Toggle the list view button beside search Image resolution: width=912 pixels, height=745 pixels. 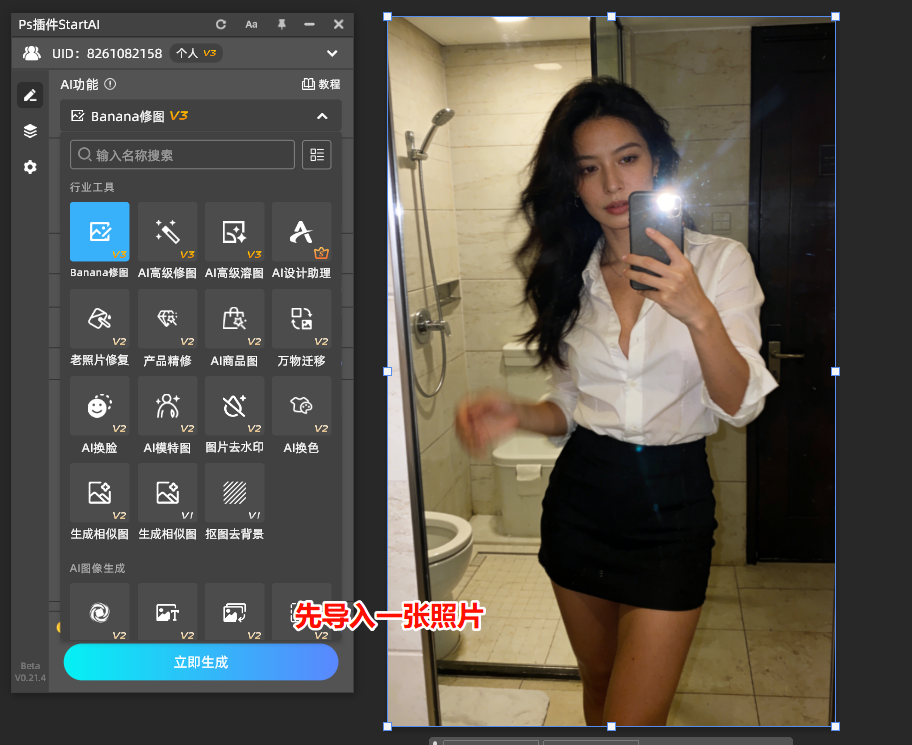317,155
